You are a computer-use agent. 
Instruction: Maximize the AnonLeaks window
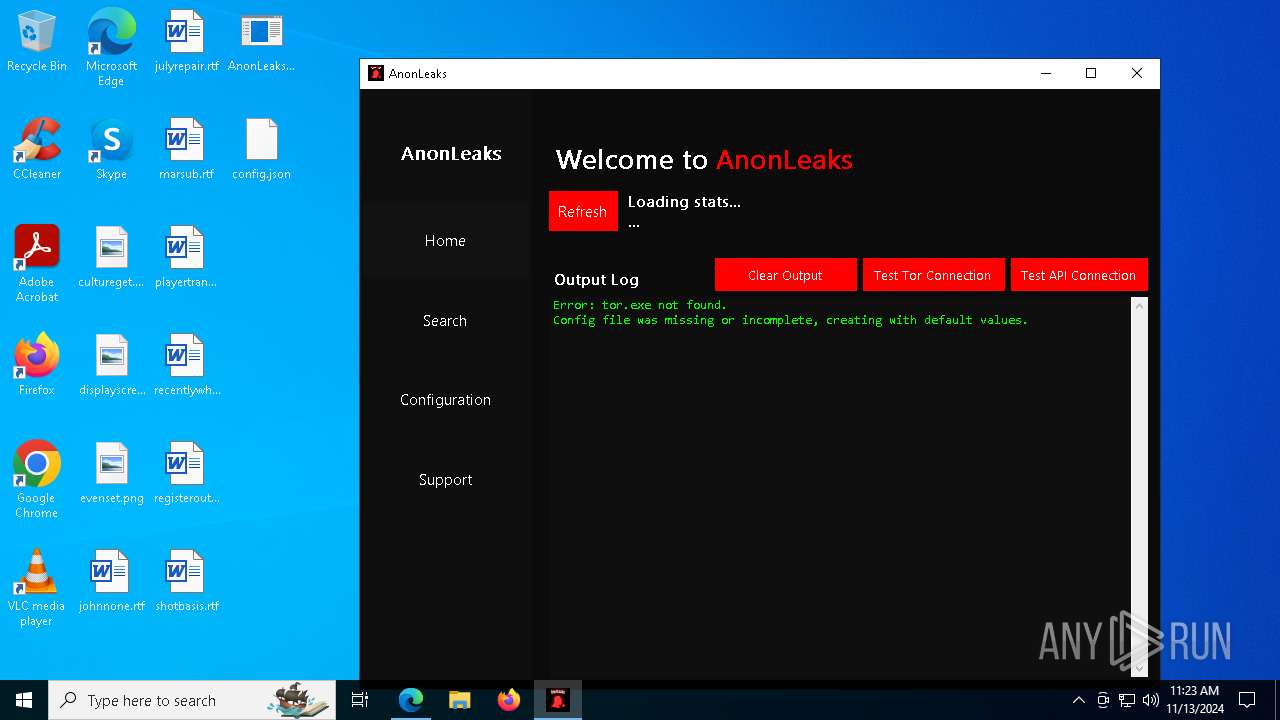pyautogui.click(x=1091, y=73)
